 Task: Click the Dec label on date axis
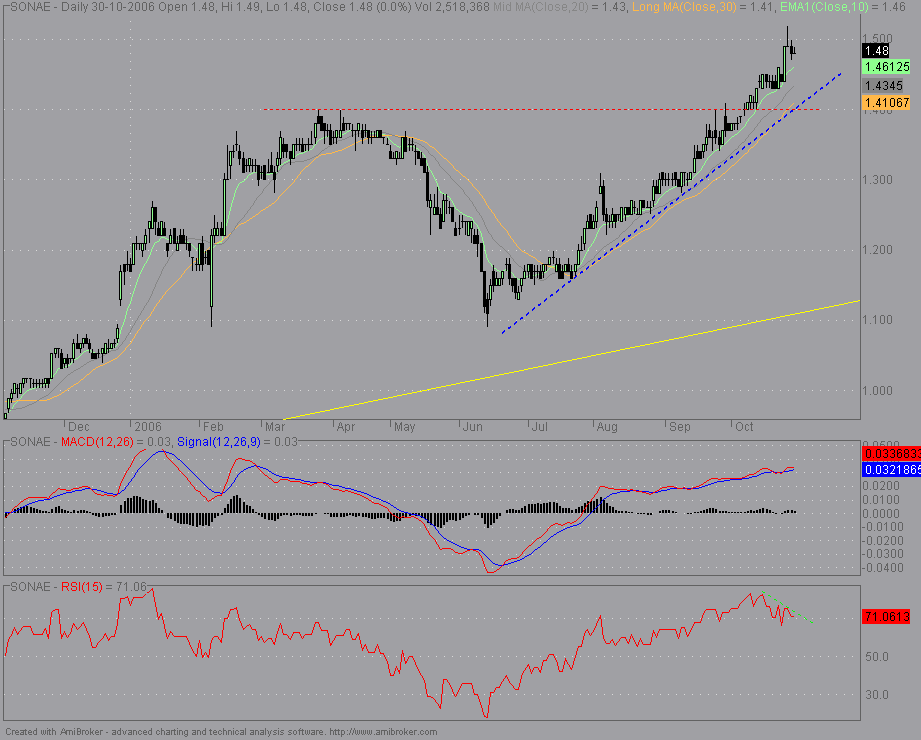click(x=78, y=427)
